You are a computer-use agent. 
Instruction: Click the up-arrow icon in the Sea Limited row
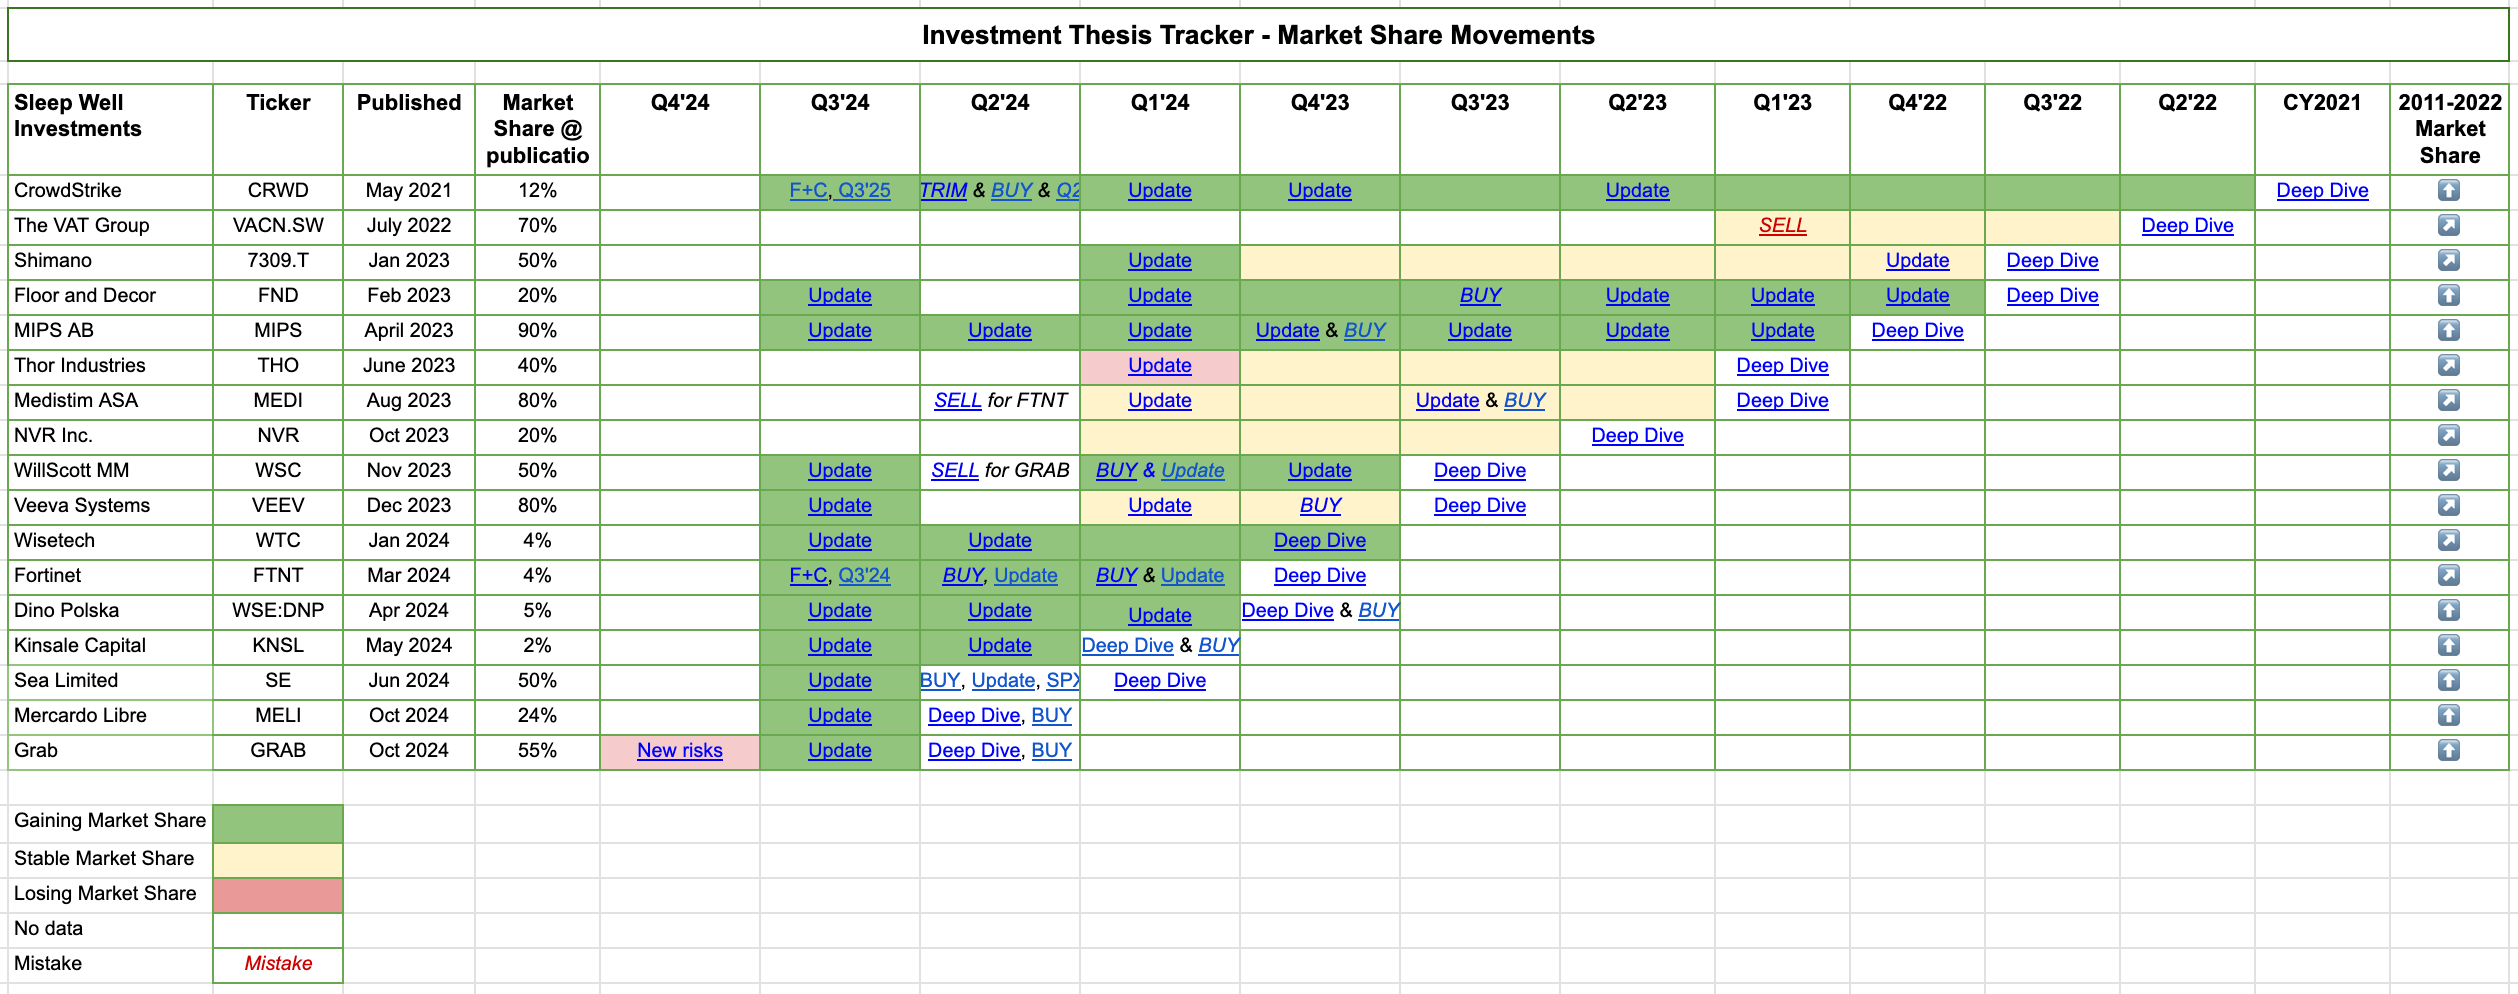(x=2448, y=680)
